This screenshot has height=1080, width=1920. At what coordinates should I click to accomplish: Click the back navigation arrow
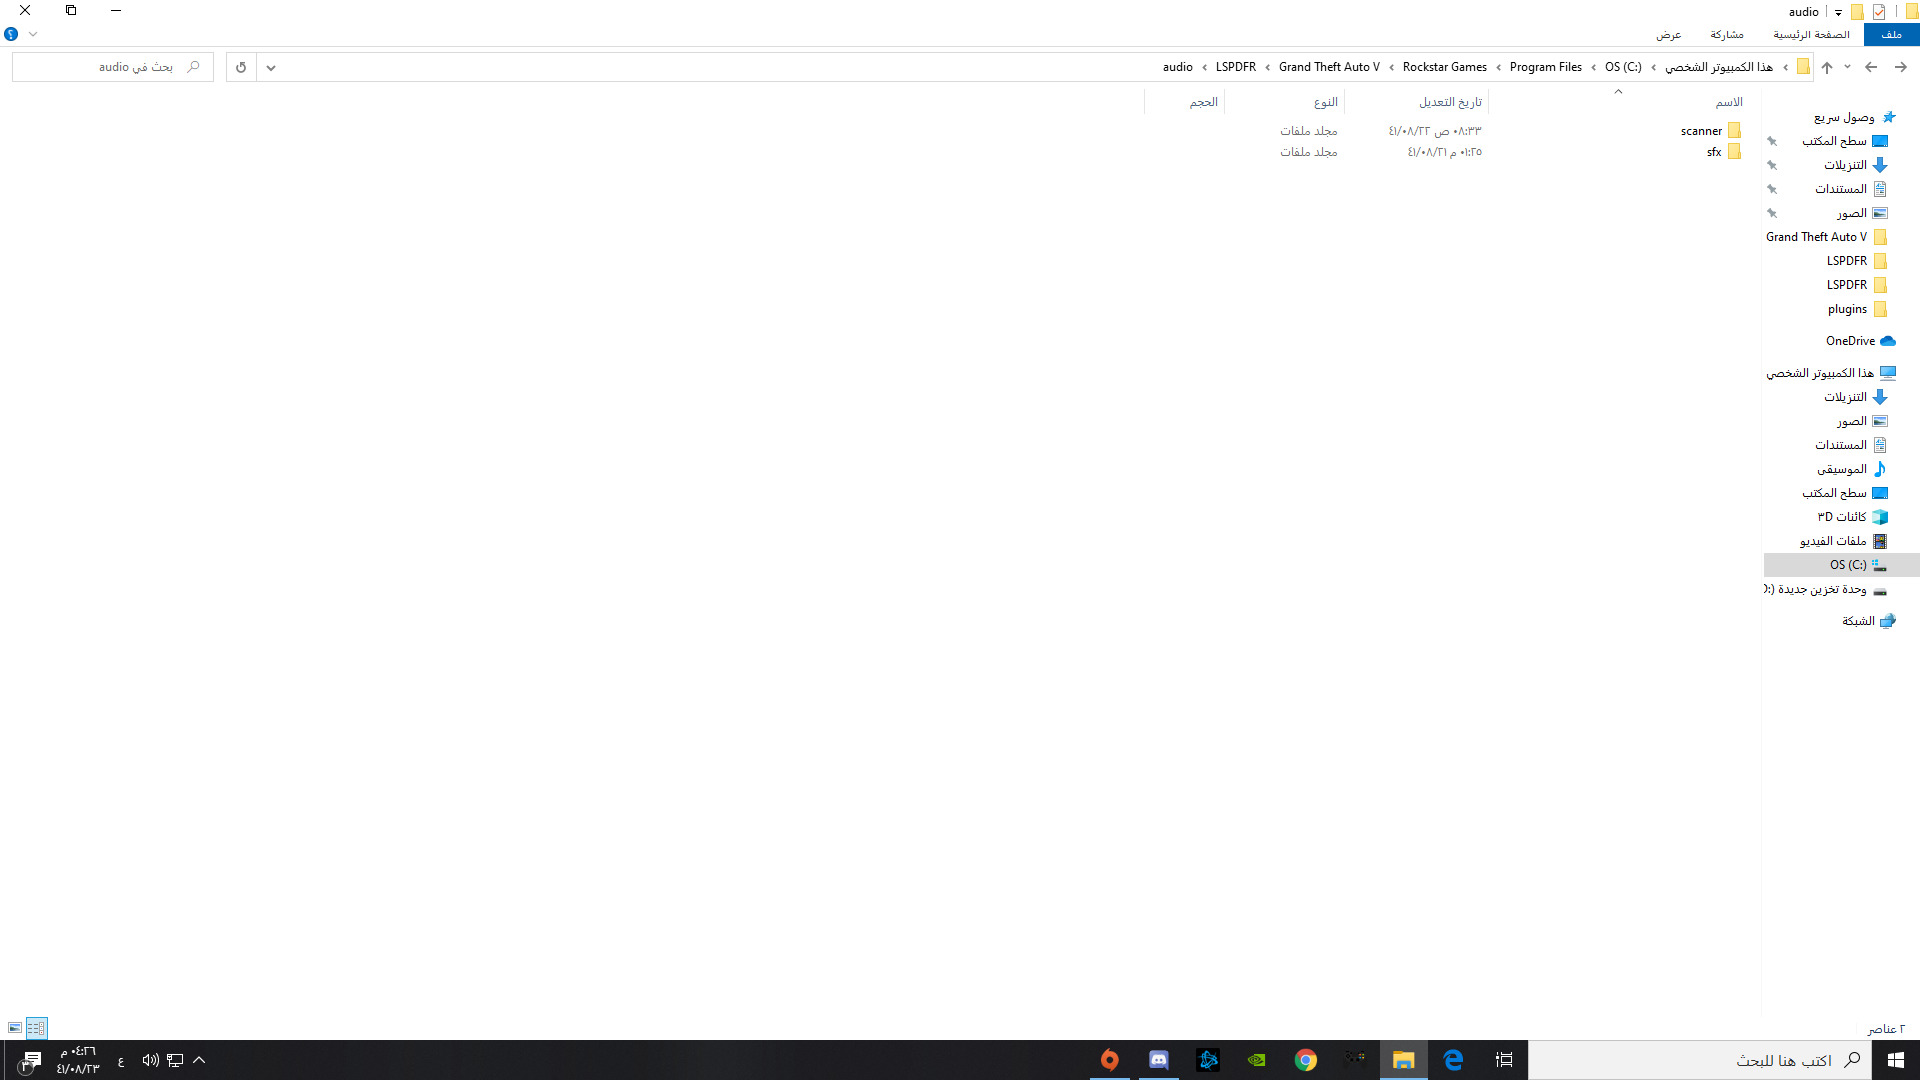(x=1901, y=67)
